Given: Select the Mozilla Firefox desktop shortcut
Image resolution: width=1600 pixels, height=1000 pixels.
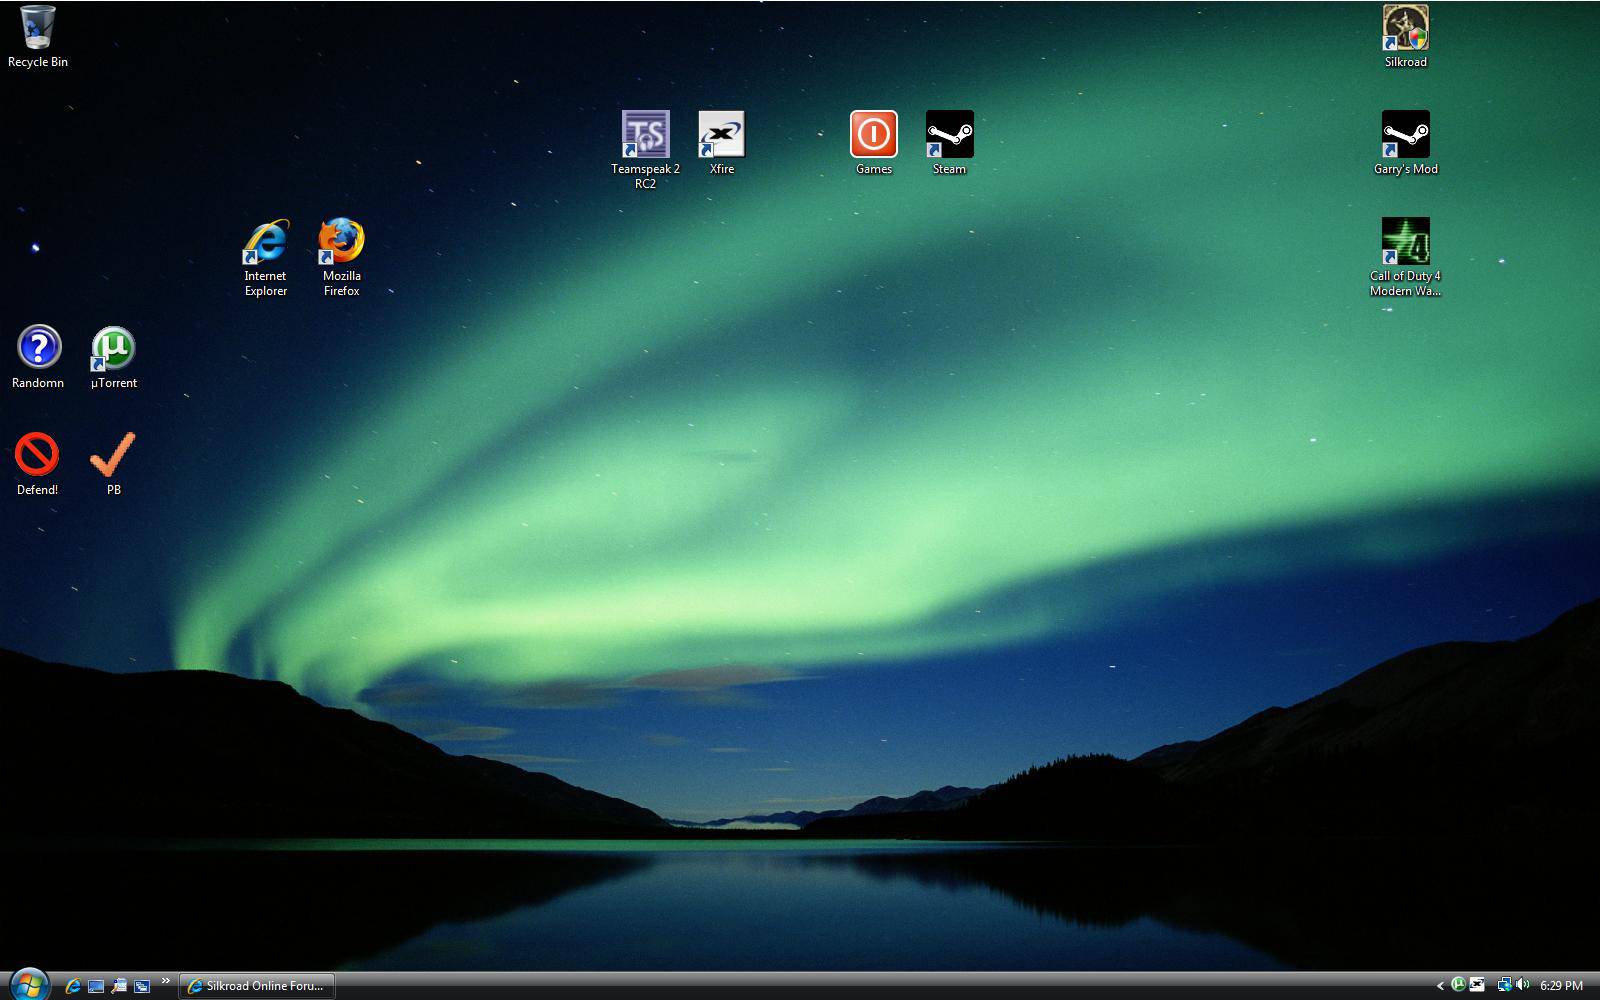Looking at the screenshot, I should [341, 257].
